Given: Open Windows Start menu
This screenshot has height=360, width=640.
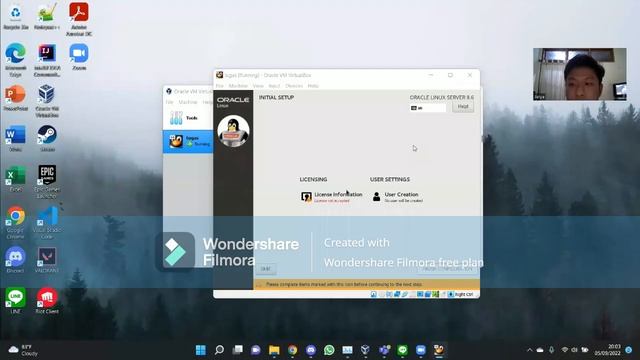Looking at the screenshot, I should (201, 350).
